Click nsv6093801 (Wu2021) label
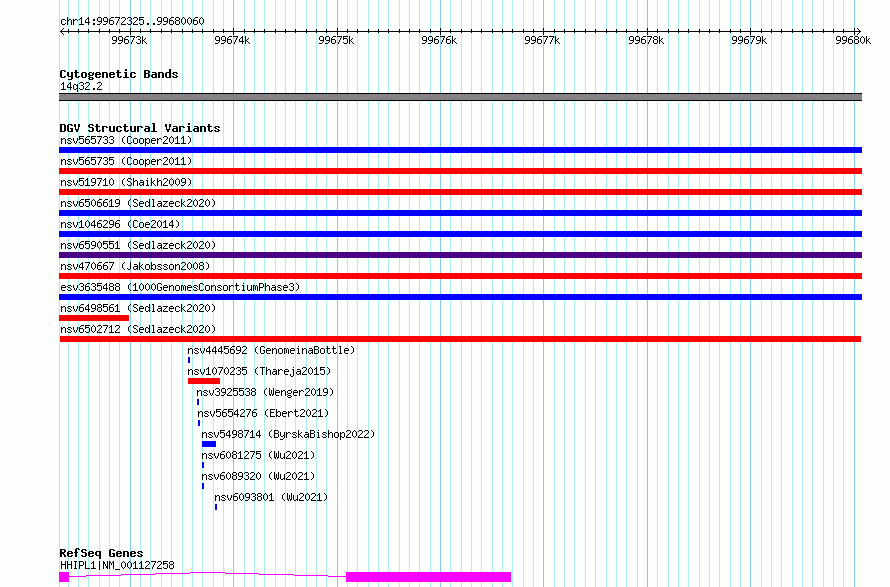 point(271,497)
